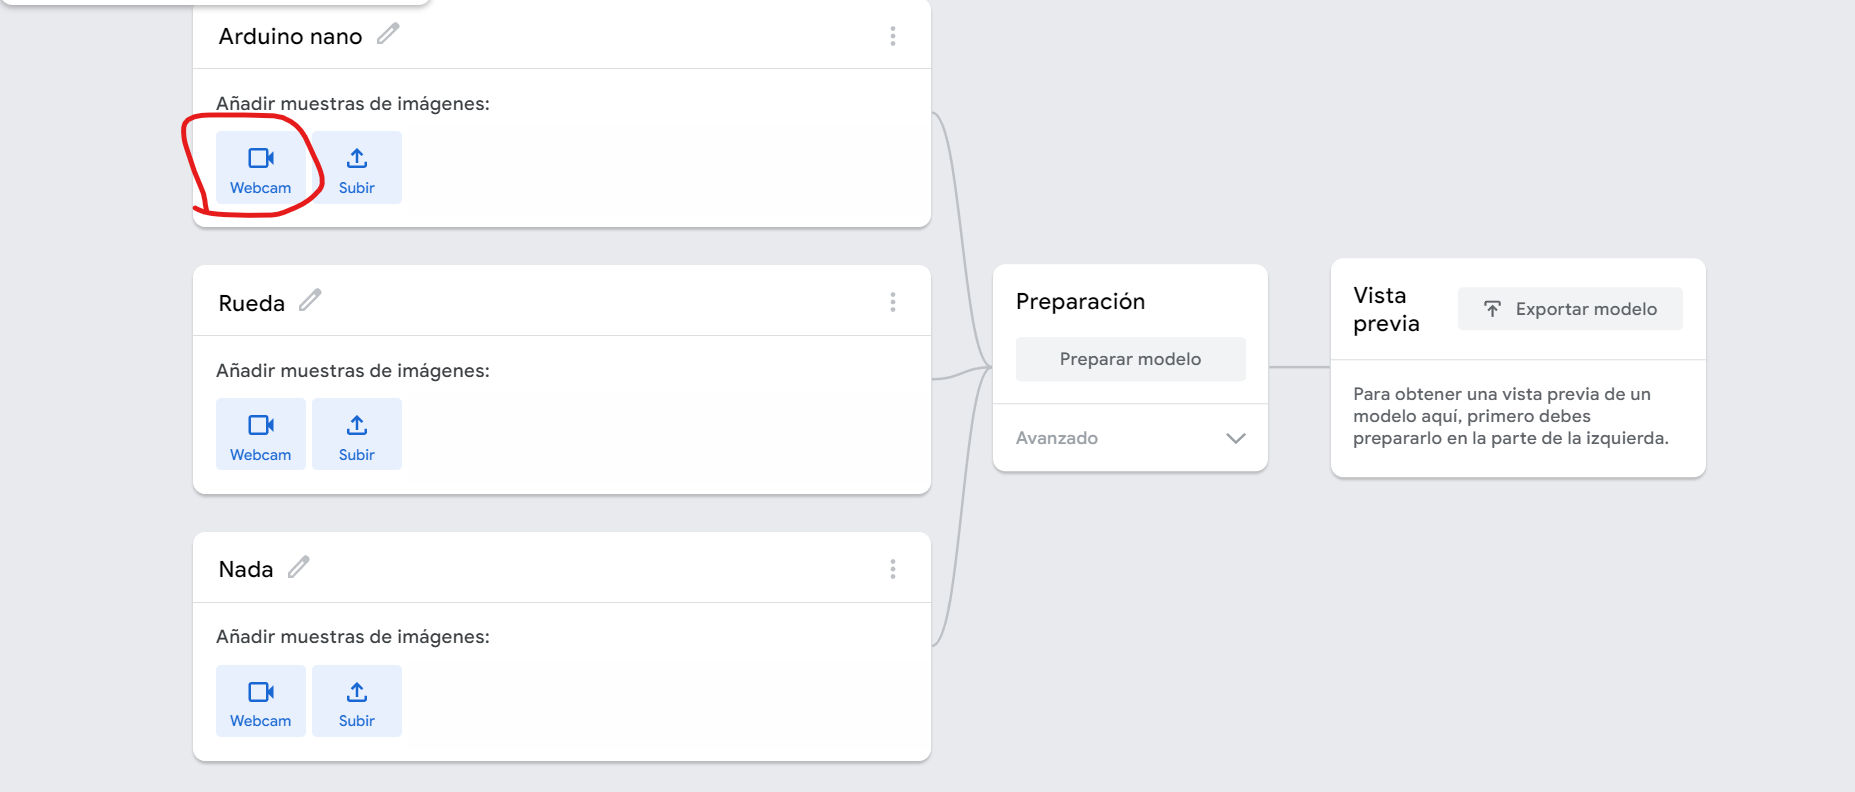Click the pencil icon beside Nada
1855x792 pixels.
tap(298, 567)
